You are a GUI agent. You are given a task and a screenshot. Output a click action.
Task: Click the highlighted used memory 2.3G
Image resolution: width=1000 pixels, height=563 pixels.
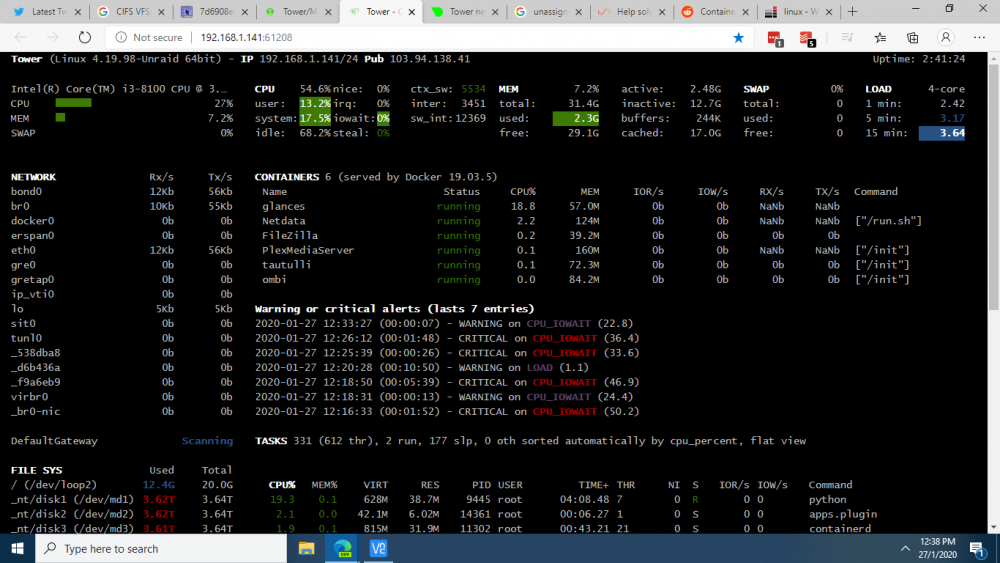click(x=576, y=118)
